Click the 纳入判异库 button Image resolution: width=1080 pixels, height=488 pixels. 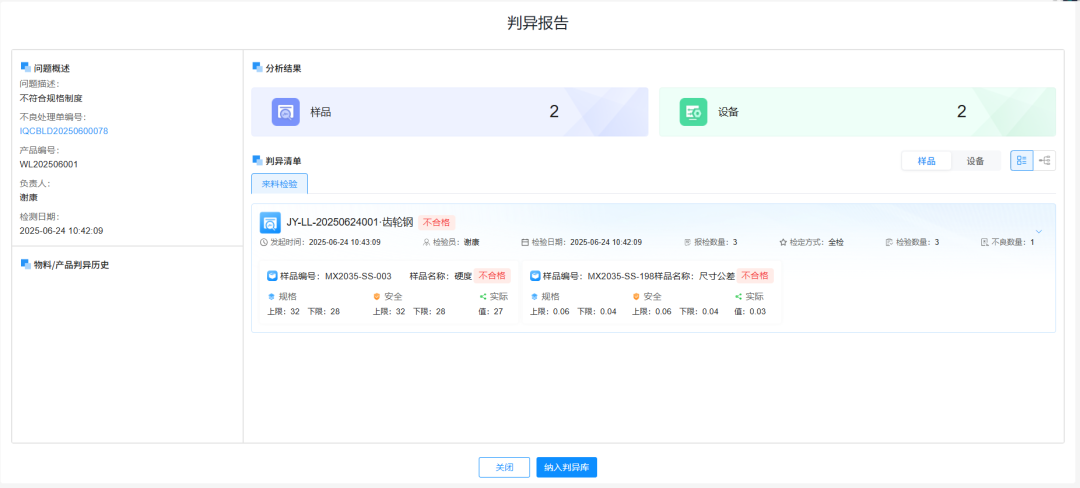click(x=566, y=467)
